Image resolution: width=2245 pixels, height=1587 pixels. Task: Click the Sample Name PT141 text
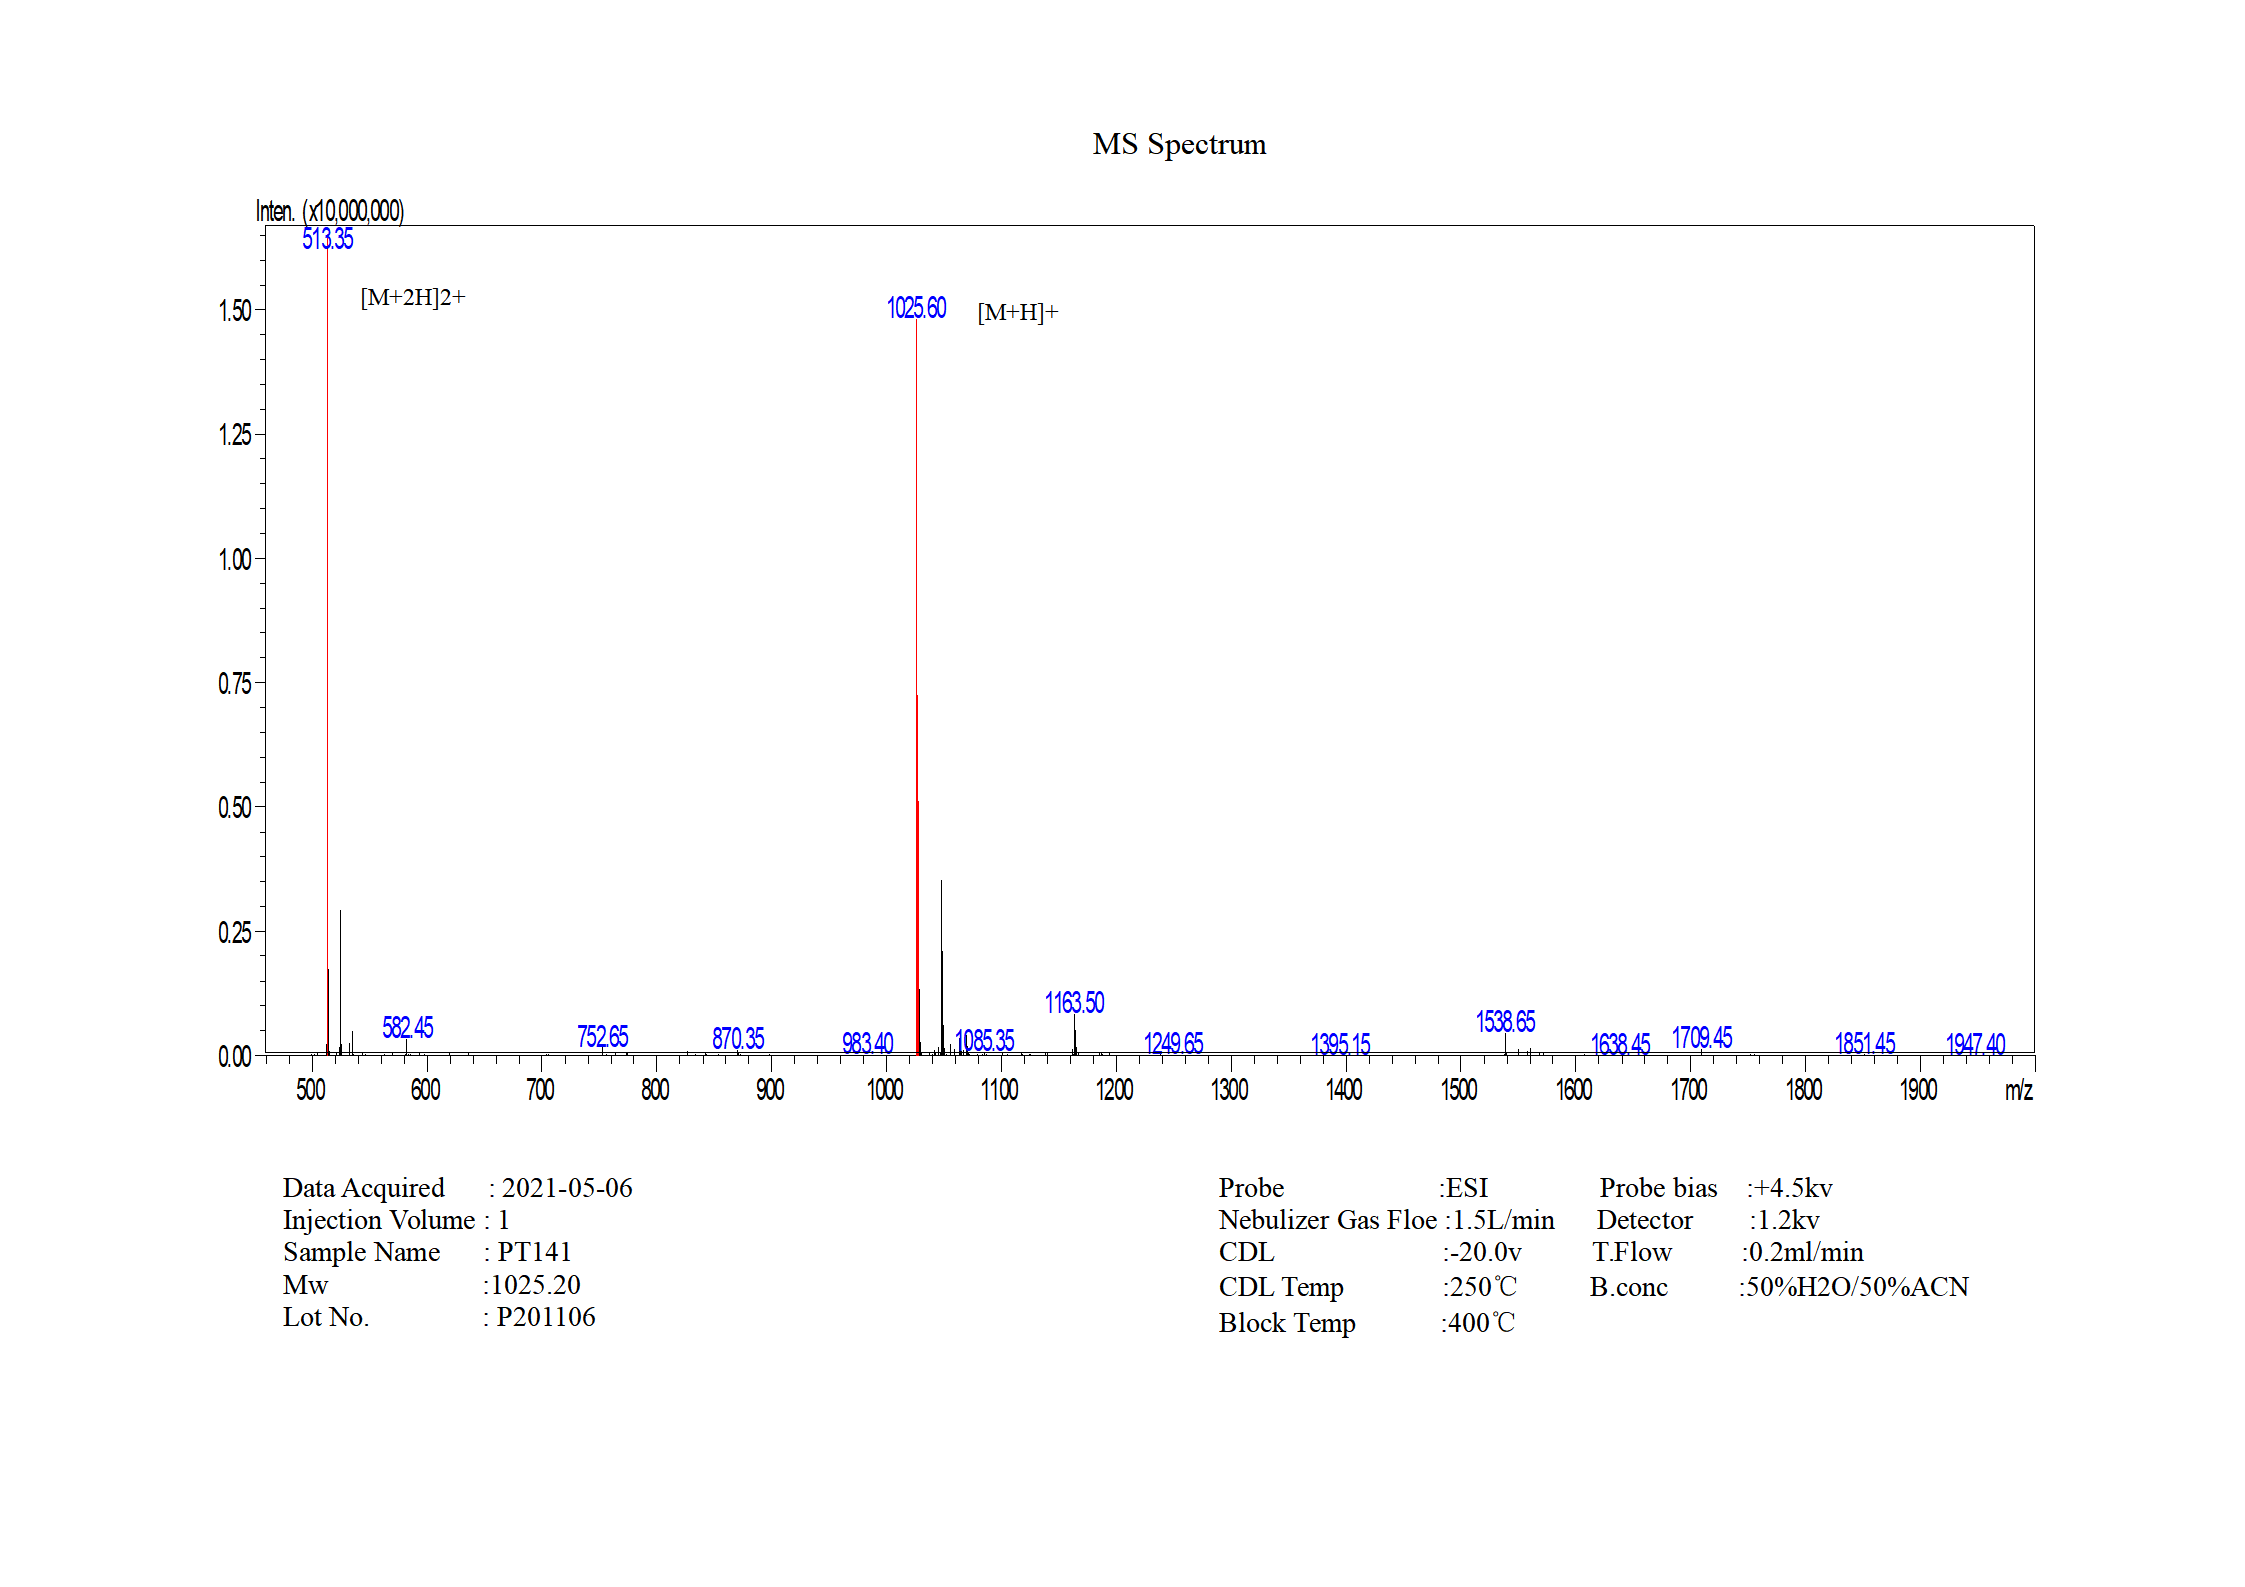534,1252
